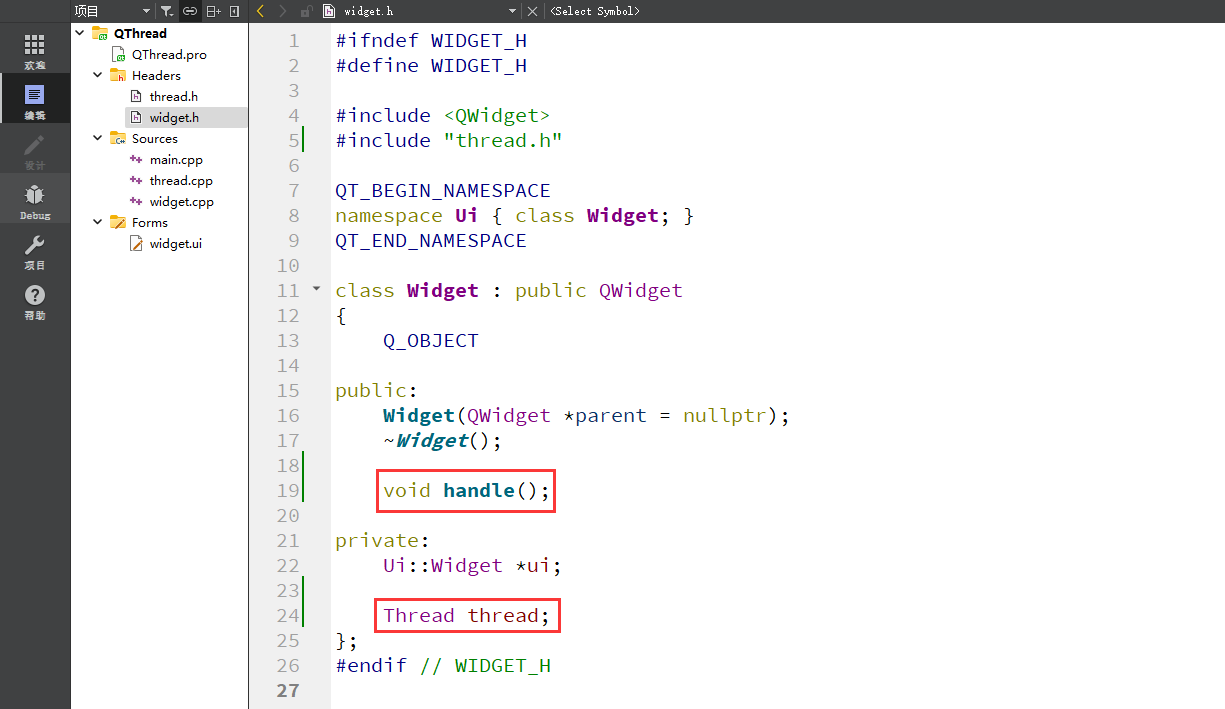Image resolution: width=1225 pixels, height=709 pixels.
Task: Open thread.cpp in the project tree
Action: click(181, 180)
